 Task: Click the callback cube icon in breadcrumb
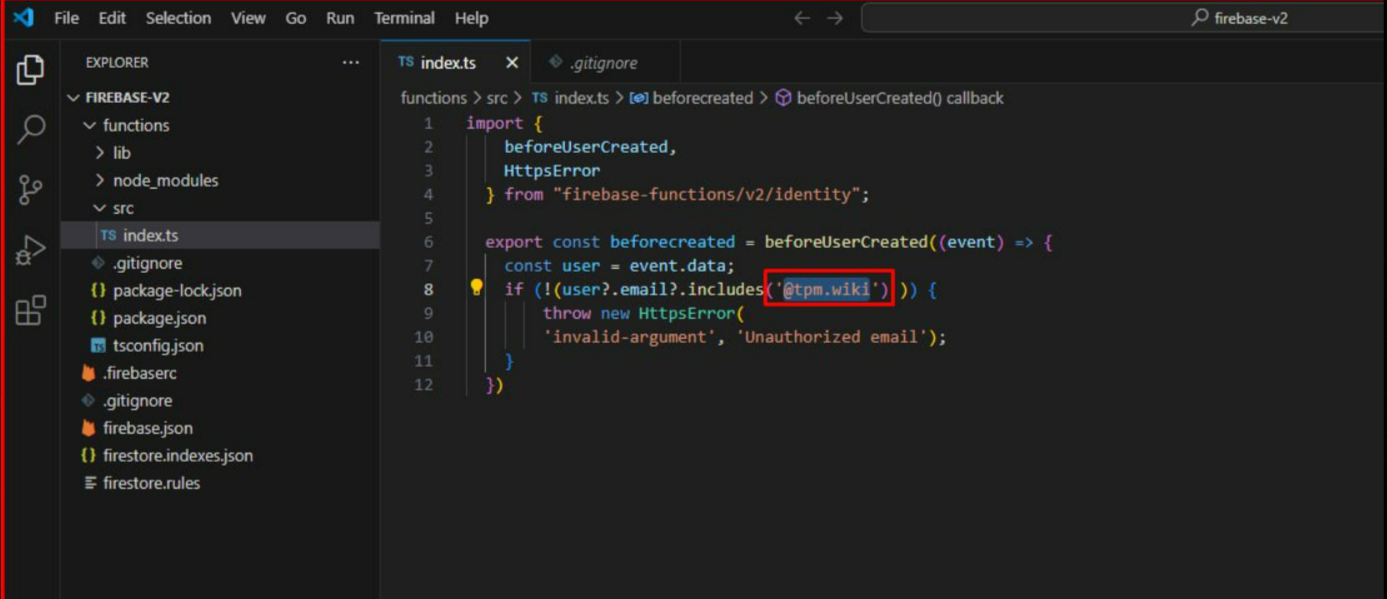pyautogui.click(x=783, y=98)
